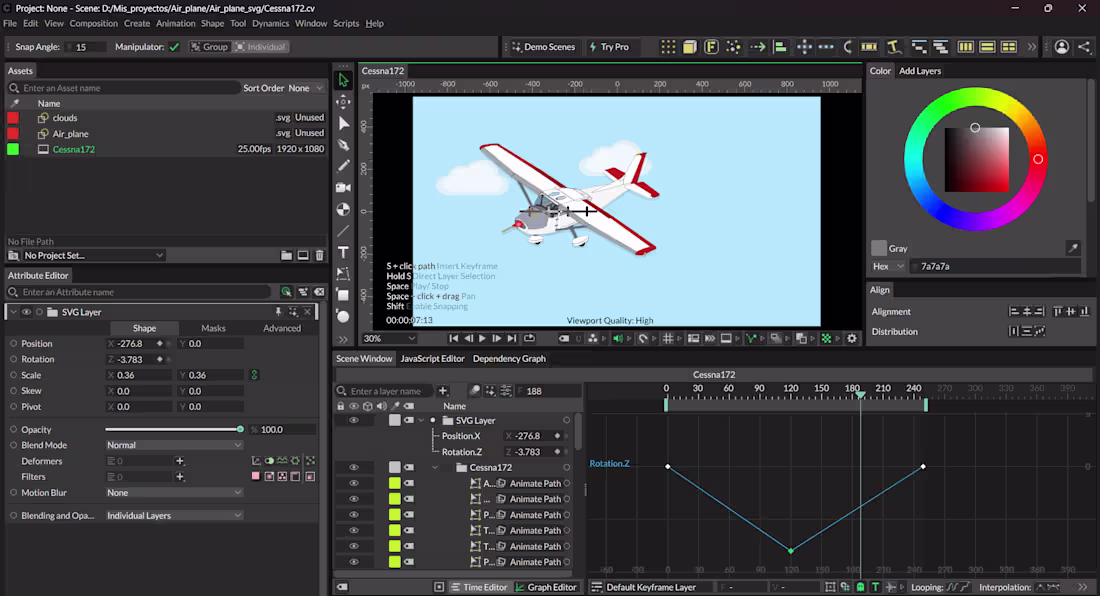Open the No Project Set dropdown
This screenshot has height=596, width=1100.
(92, 255)
